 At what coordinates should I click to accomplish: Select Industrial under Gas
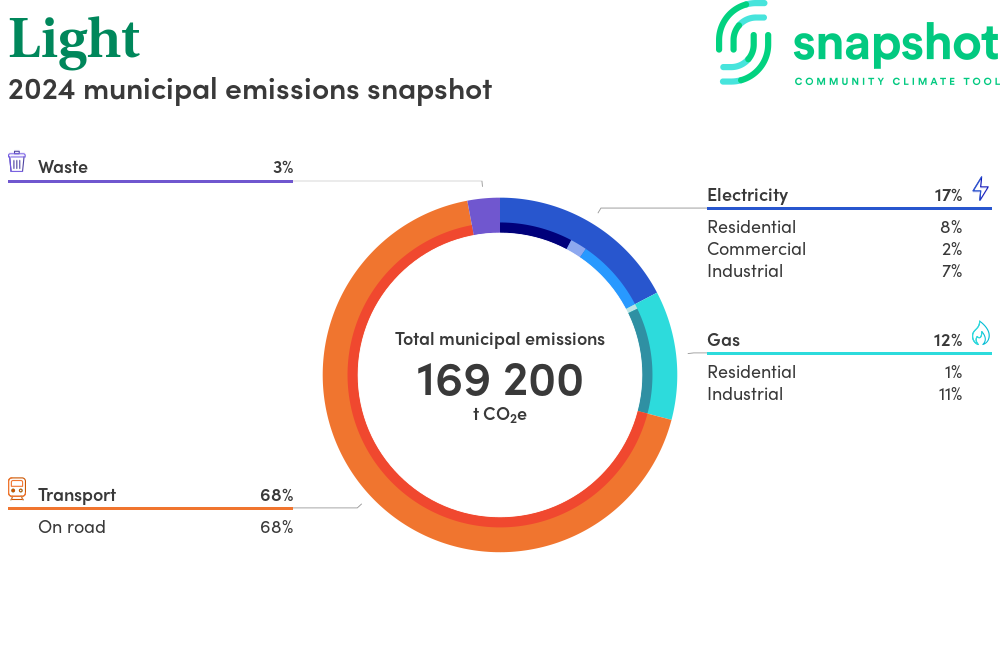point(745,394)
